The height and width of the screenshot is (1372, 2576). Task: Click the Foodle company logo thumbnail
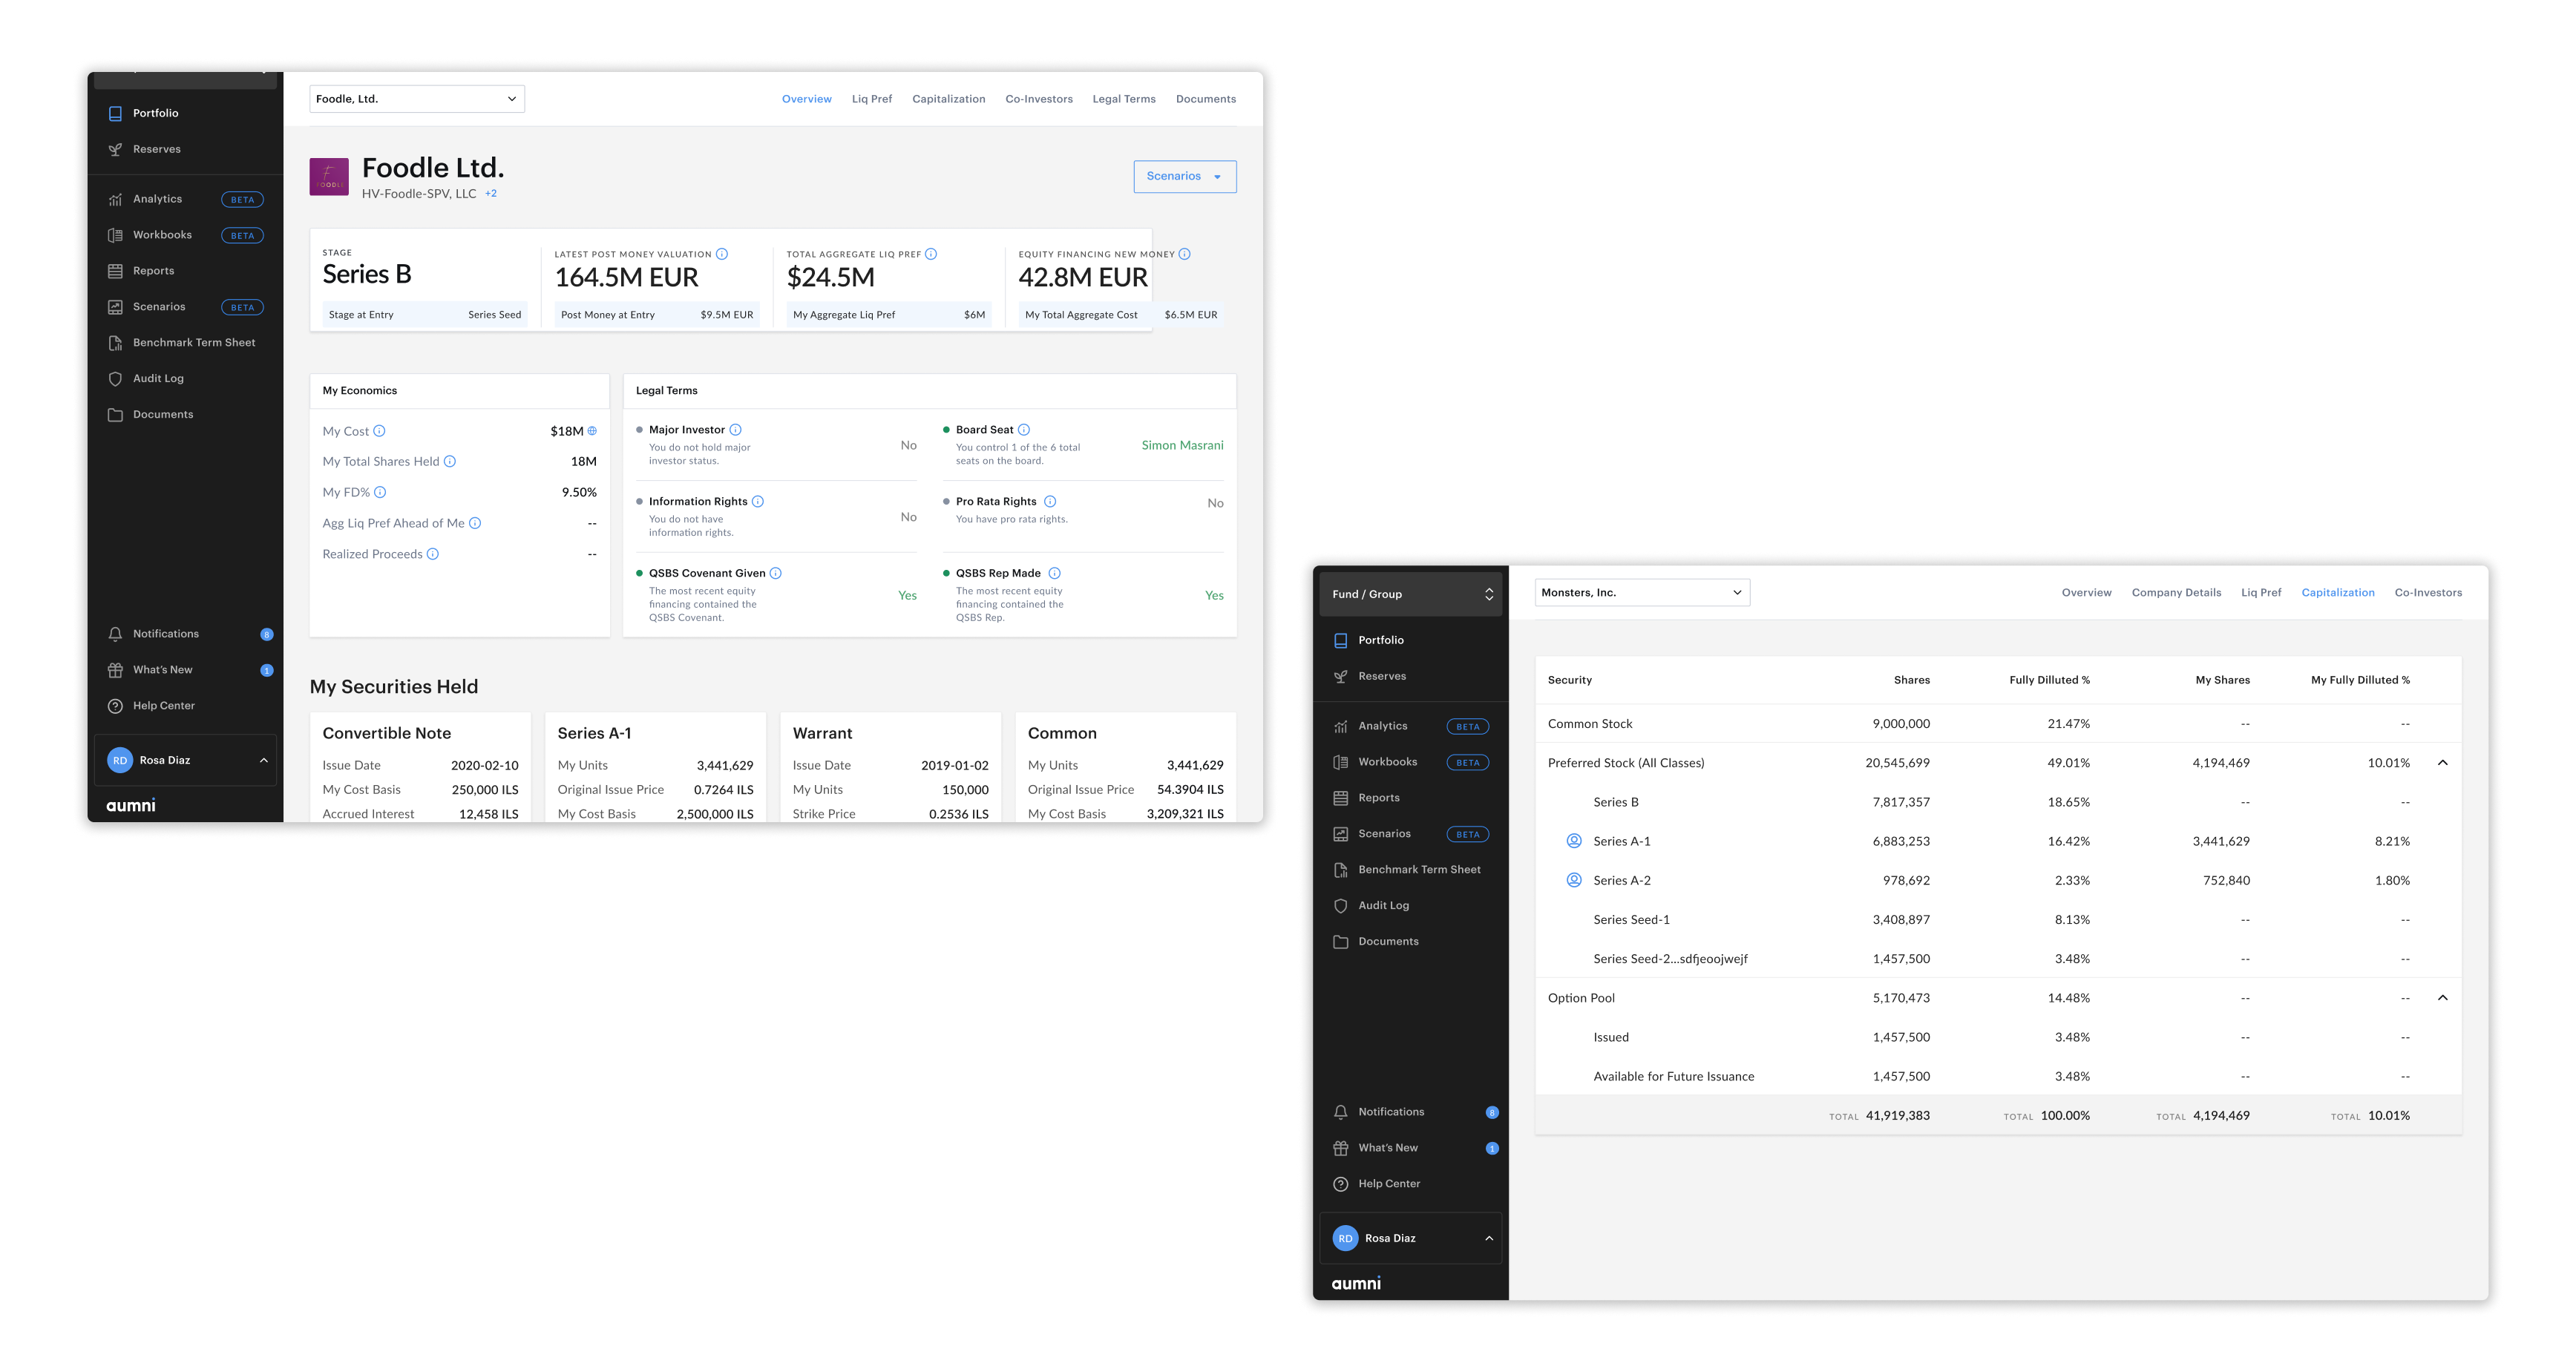tap(329, 177)
